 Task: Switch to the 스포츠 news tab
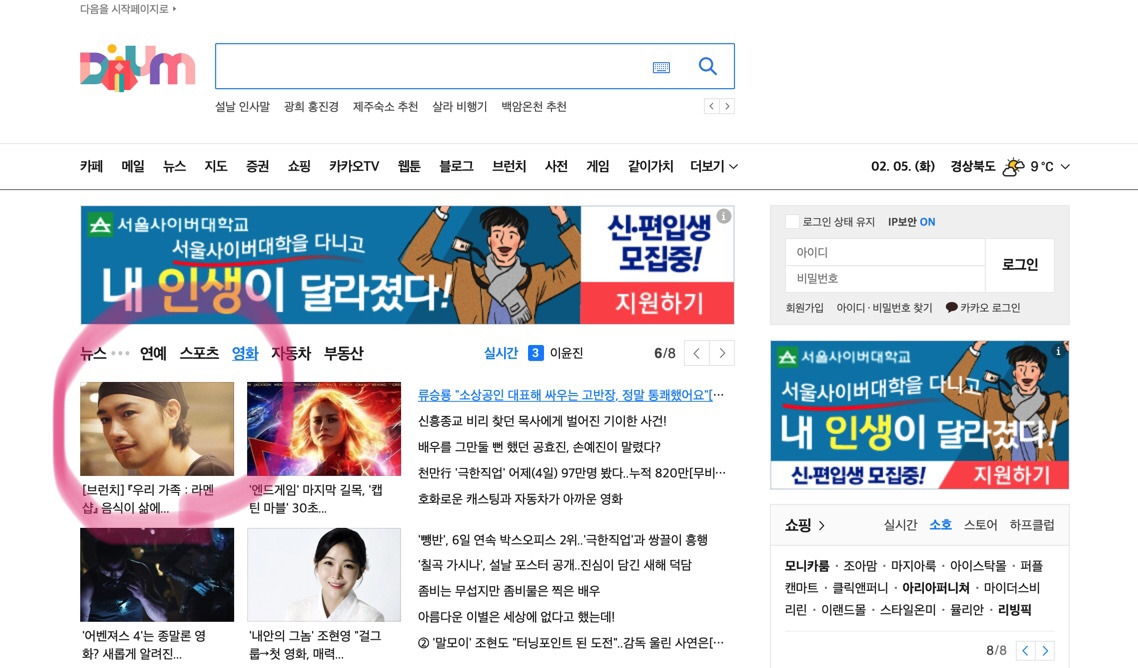tap(199, 354)
